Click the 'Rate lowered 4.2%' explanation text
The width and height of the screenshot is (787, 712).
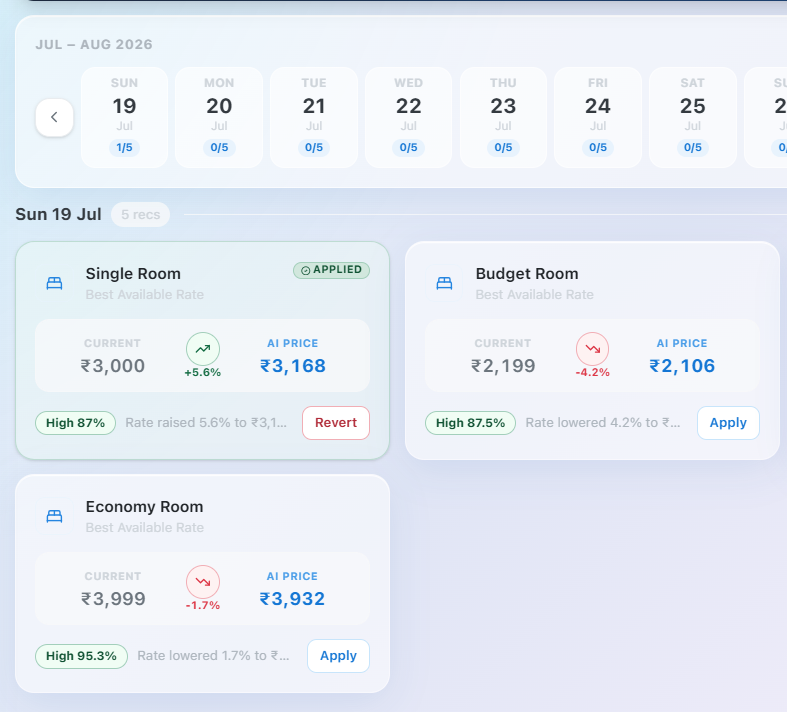(x=603, y=423)
